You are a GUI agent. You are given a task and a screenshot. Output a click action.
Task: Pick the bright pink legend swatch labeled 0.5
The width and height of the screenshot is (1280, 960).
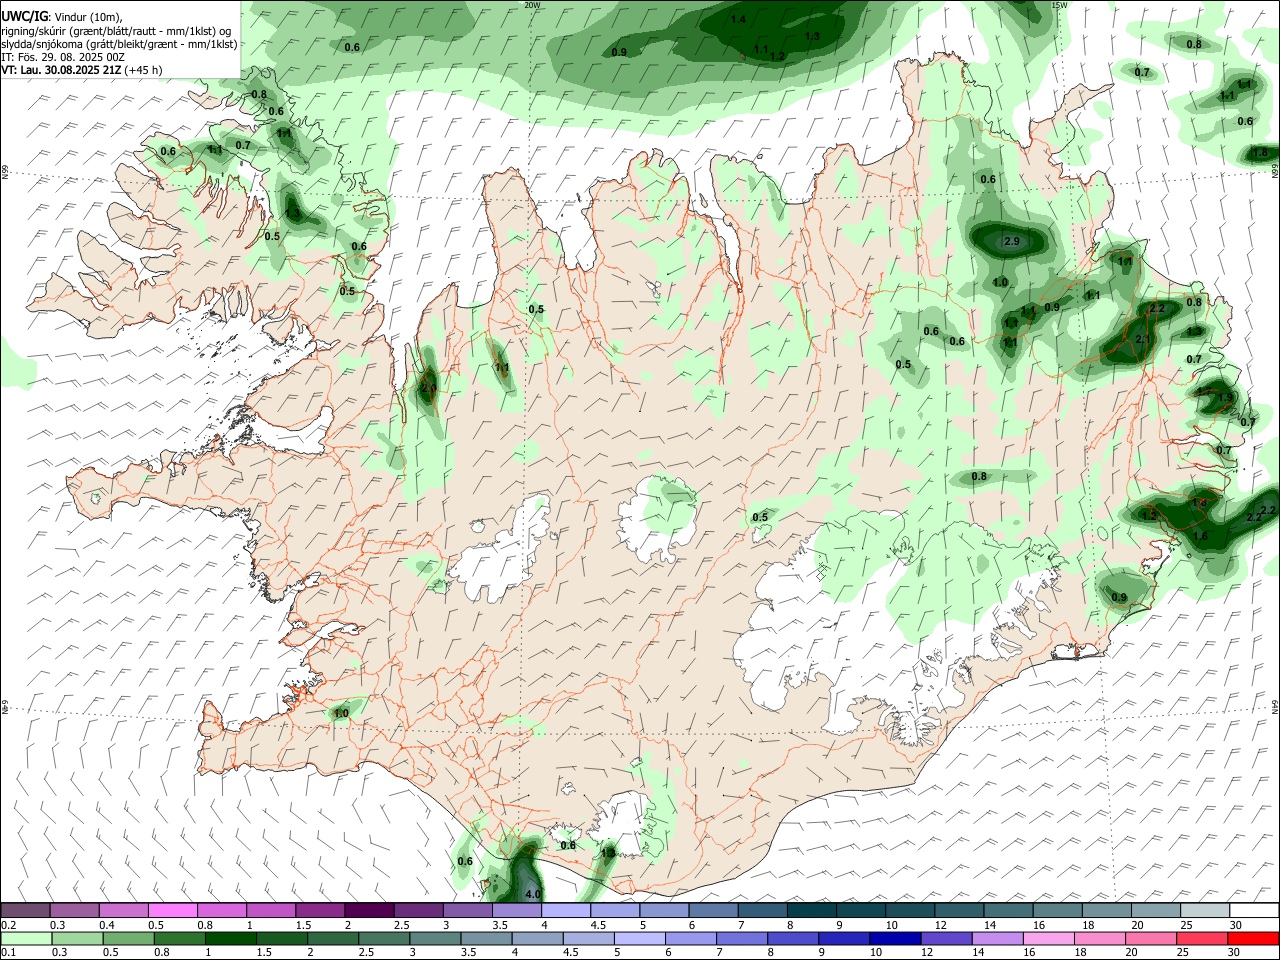172,910
